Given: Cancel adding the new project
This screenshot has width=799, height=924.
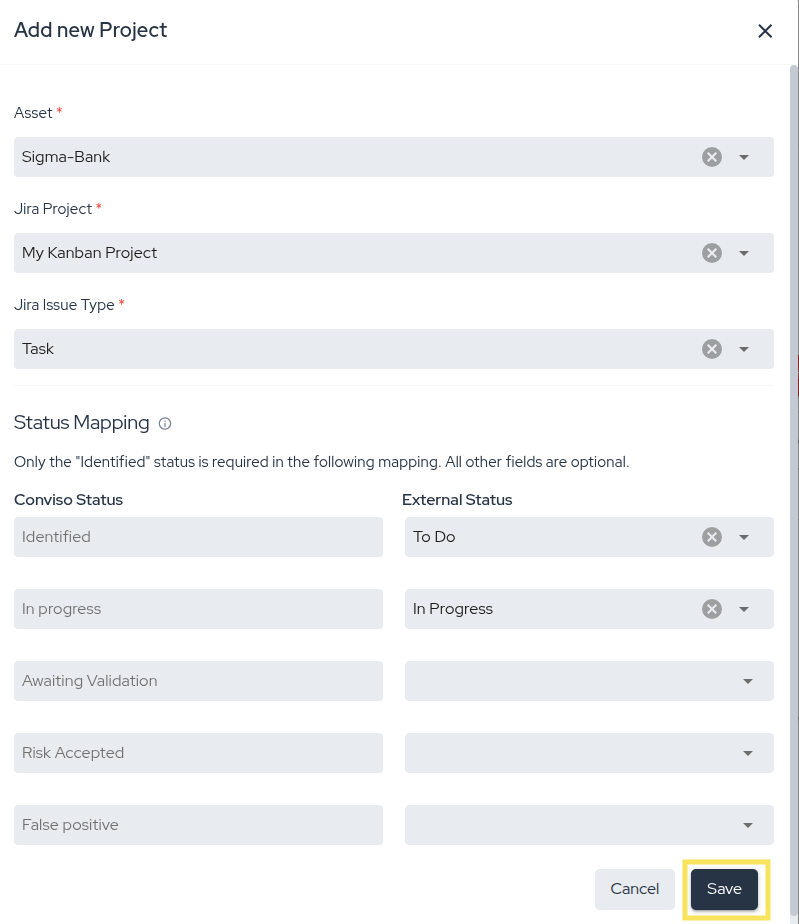Looking at the screenshot, I should pyautogui.click(x=634, y=889).
